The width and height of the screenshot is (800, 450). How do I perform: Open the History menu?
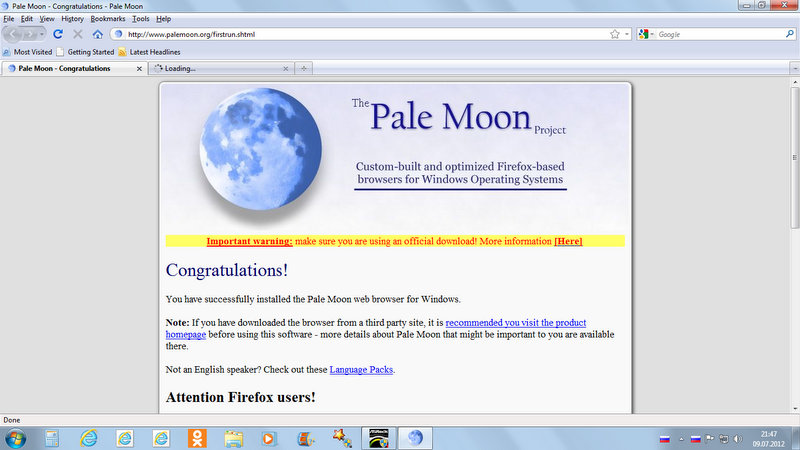(x=72, y=19)
